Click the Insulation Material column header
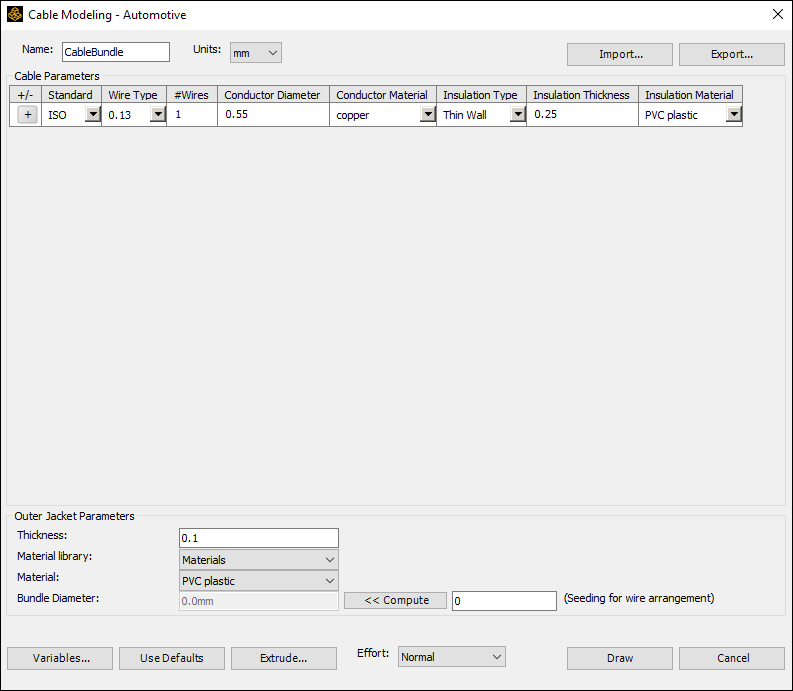 [x=690, y=95]
